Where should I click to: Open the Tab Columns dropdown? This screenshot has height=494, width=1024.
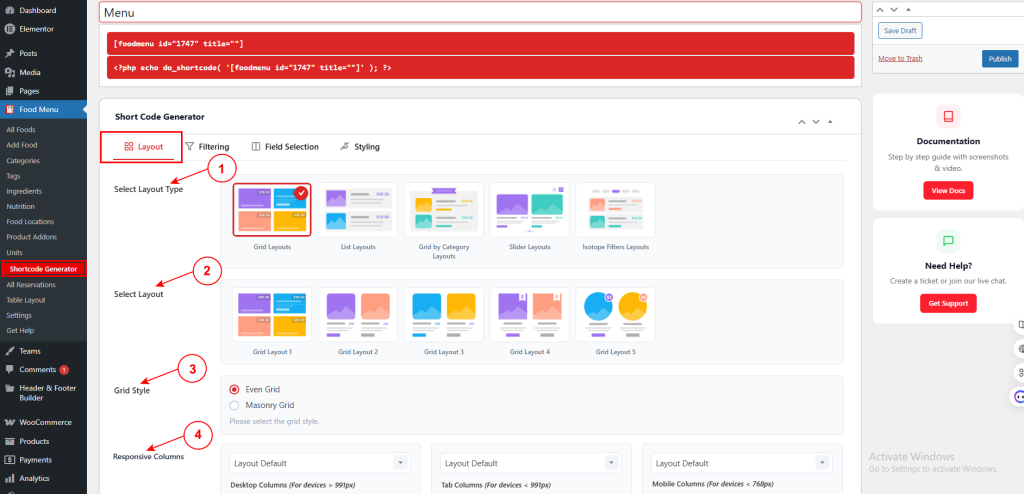click(x=530, y=463)
